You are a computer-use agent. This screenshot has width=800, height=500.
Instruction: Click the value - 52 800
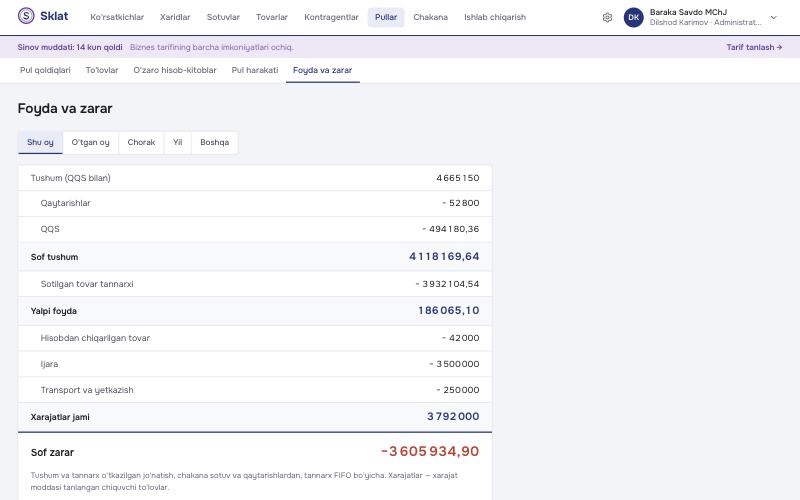pos(461,203)
